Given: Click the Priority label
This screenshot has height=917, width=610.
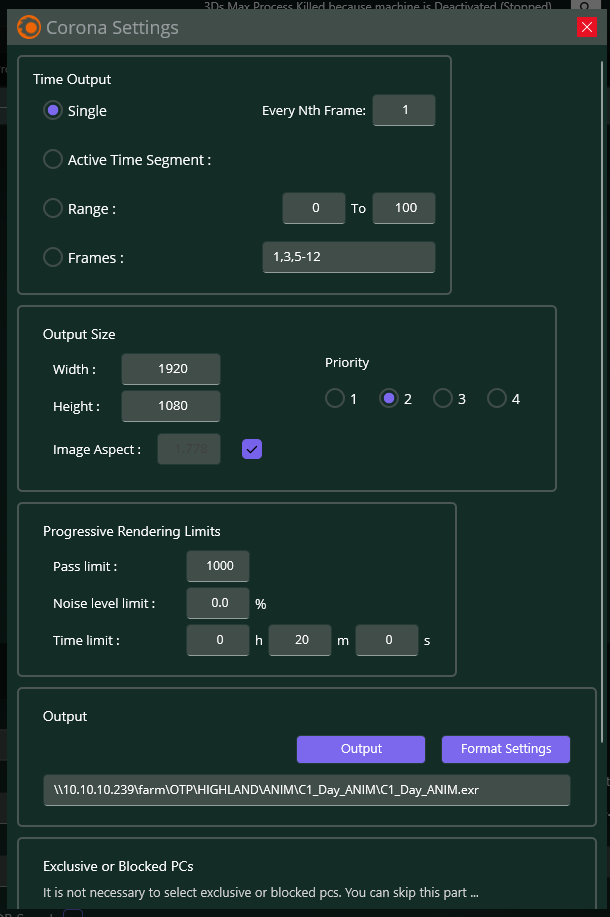Looking at the screenshot, I should click(347, 363).
